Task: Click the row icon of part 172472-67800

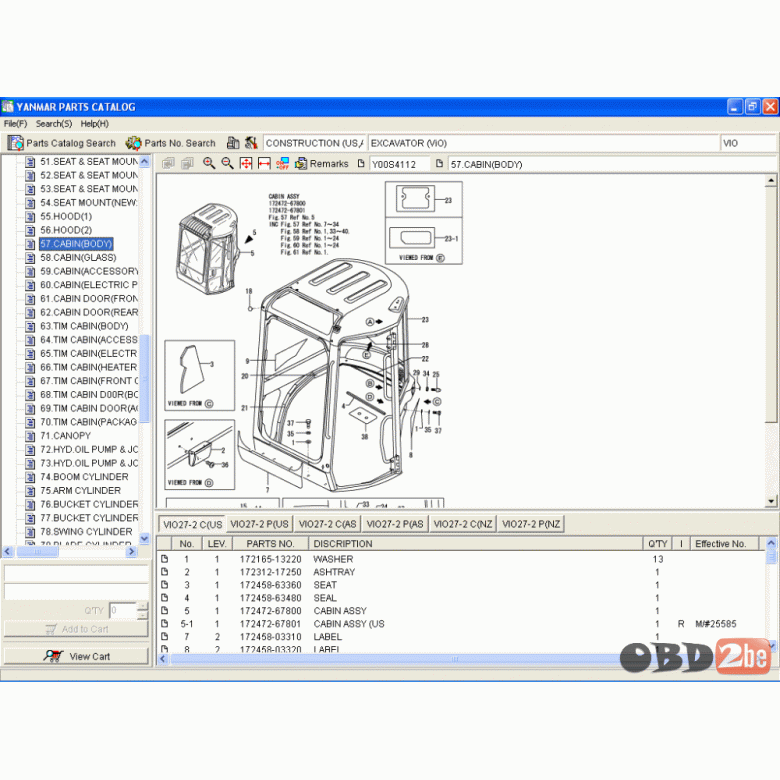Action: click(165, 611)
